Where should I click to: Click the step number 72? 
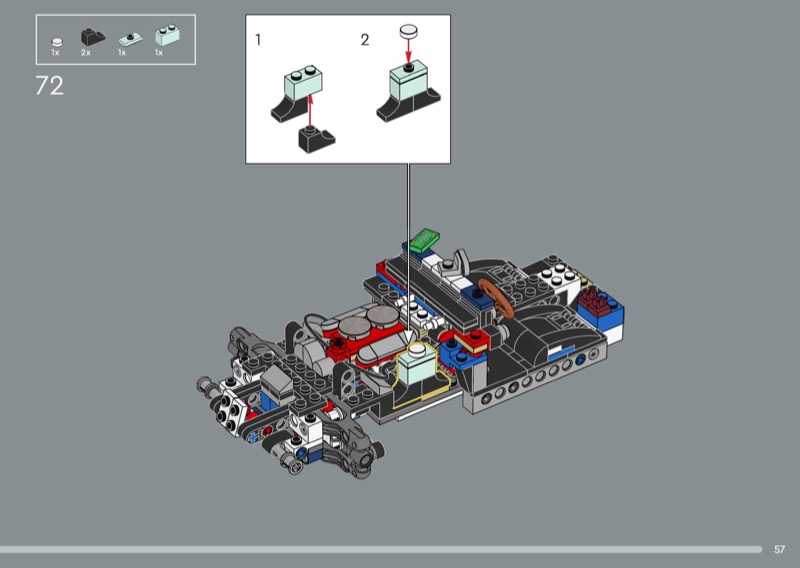point(49,86)
